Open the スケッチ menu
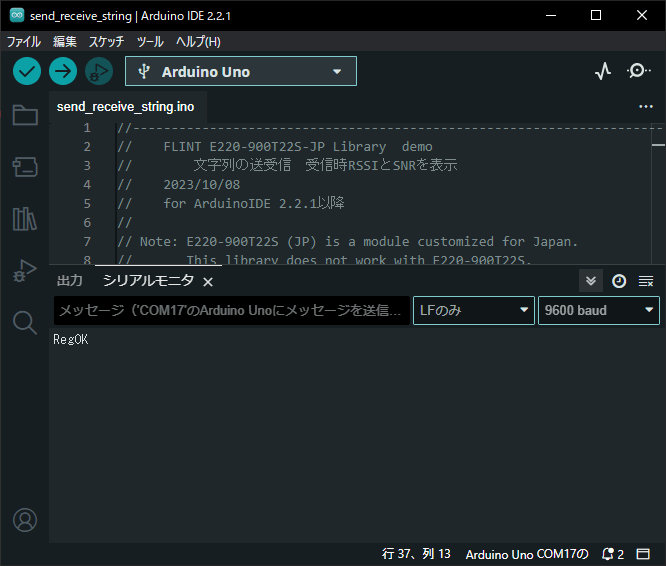Screen dimensions: 666x566 [x=106, y=42]
